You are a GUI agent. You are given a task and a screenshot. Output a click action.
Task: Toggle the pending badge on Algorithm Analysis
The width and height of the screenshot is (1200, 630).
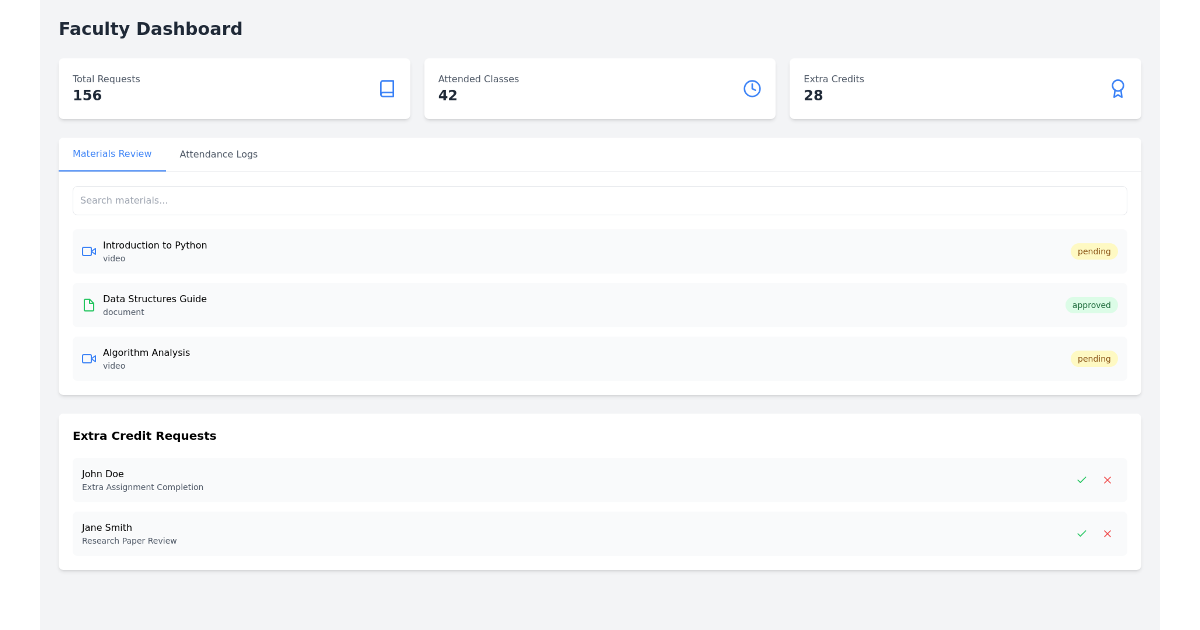1093,358
